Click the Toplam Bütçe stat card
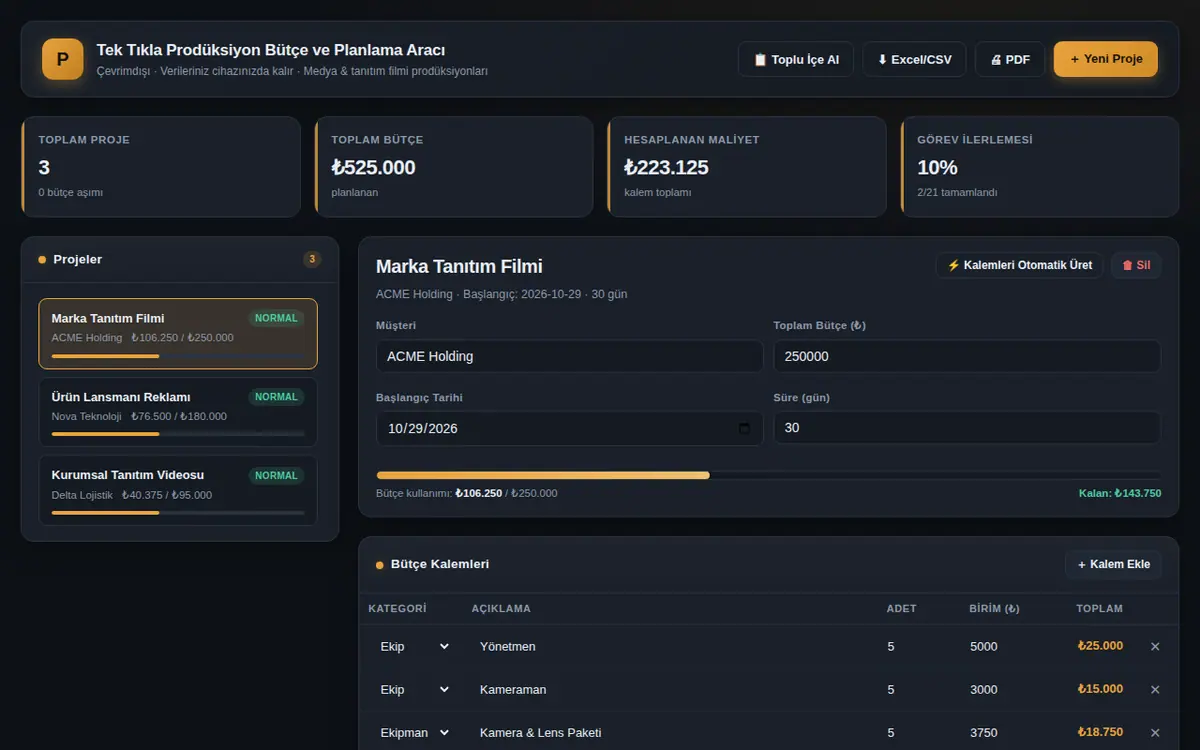Image resolution: width=1200 pixels, height=750 pixels. coord(454,166)
